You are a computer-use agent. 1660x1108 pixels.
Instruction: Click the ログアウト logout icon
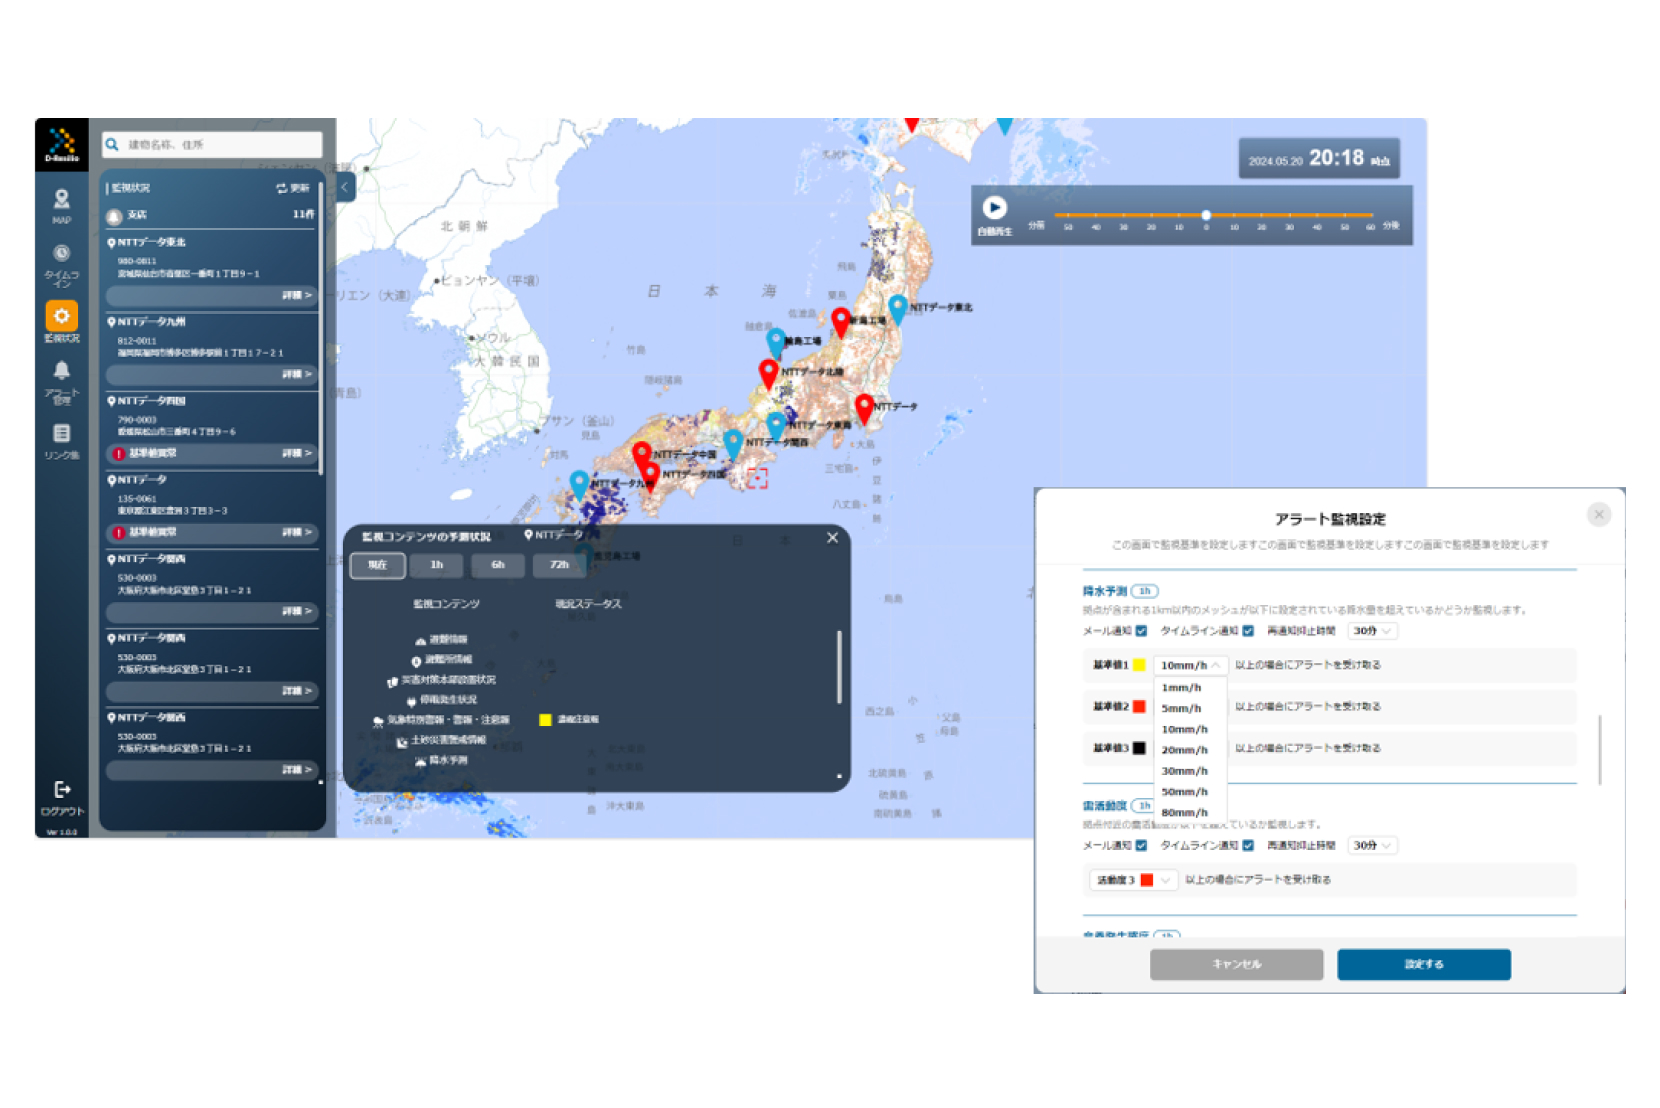(x=62, y=791)
